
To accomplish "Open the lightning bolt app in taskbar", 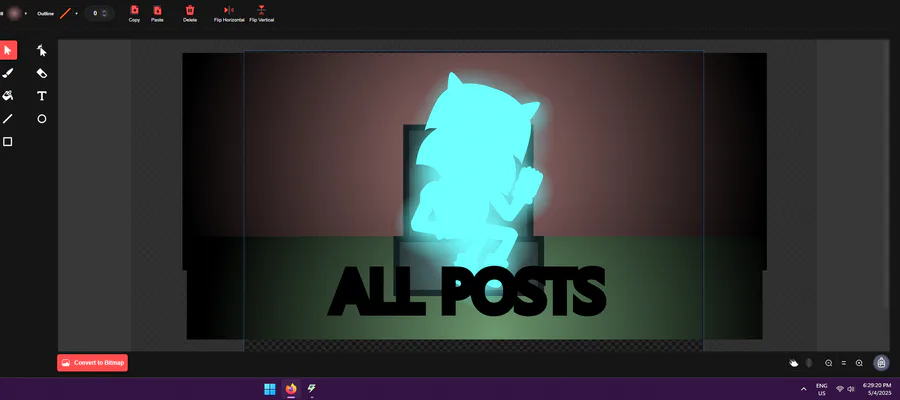I will (x=312, y=389).
